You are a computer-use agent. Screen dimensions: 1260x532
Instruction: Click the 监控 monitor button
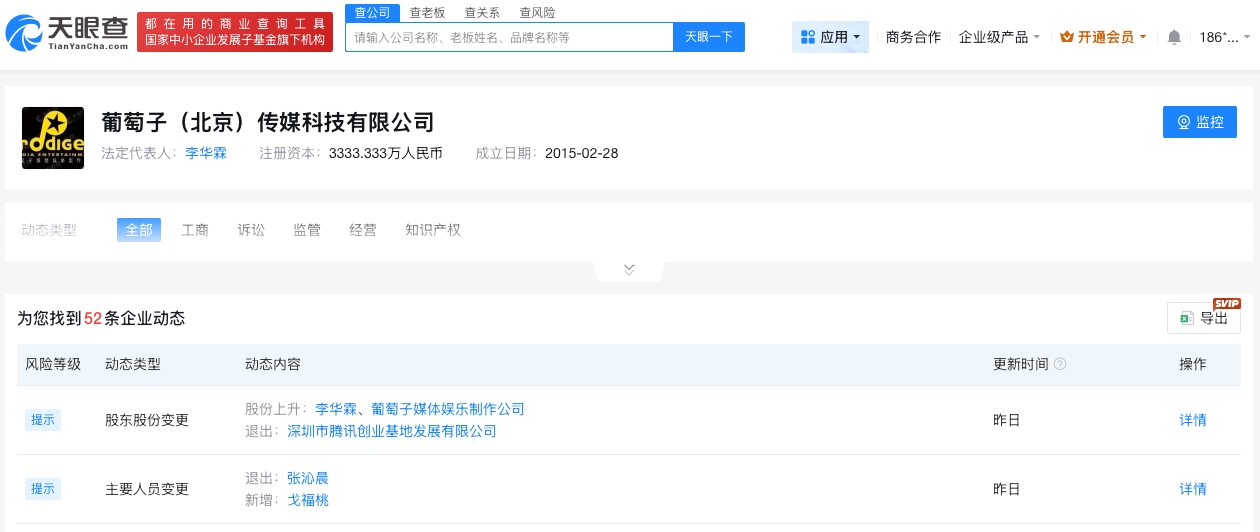tap(1200, 122)
